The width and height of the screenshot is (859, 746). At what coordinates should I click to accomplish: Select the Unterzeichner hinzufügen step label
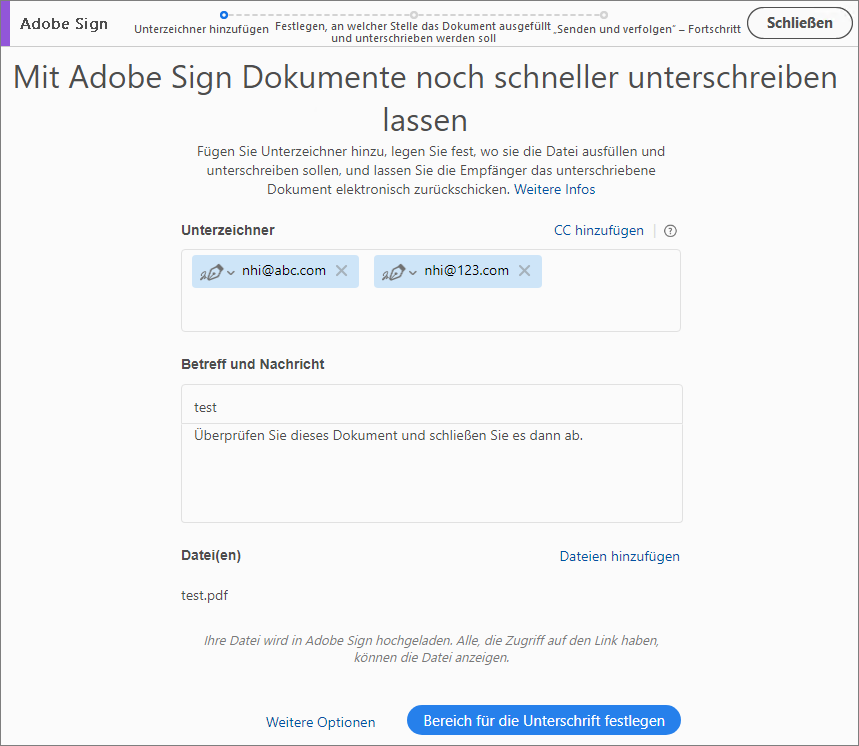tap(201, 30)
